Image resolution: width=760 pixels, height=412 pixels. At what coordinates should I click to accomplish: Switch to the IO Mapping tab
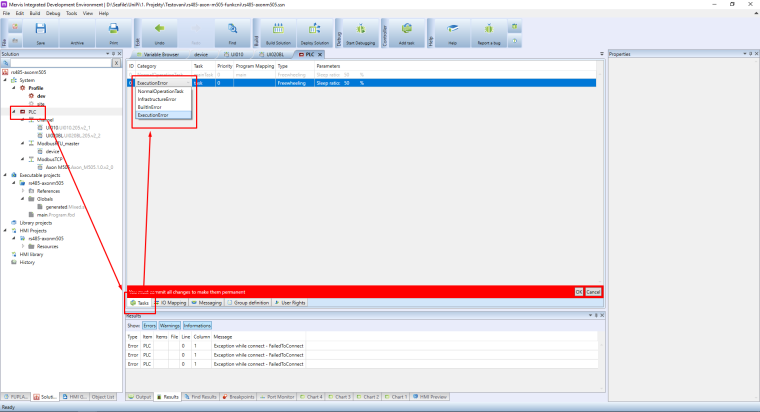pyautogui.click(x=171, y=301)
